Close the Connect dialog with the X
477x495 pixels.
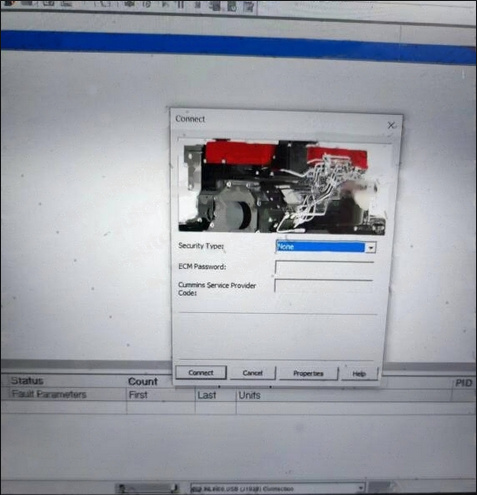pyautogui.click(x=391, y=125)
